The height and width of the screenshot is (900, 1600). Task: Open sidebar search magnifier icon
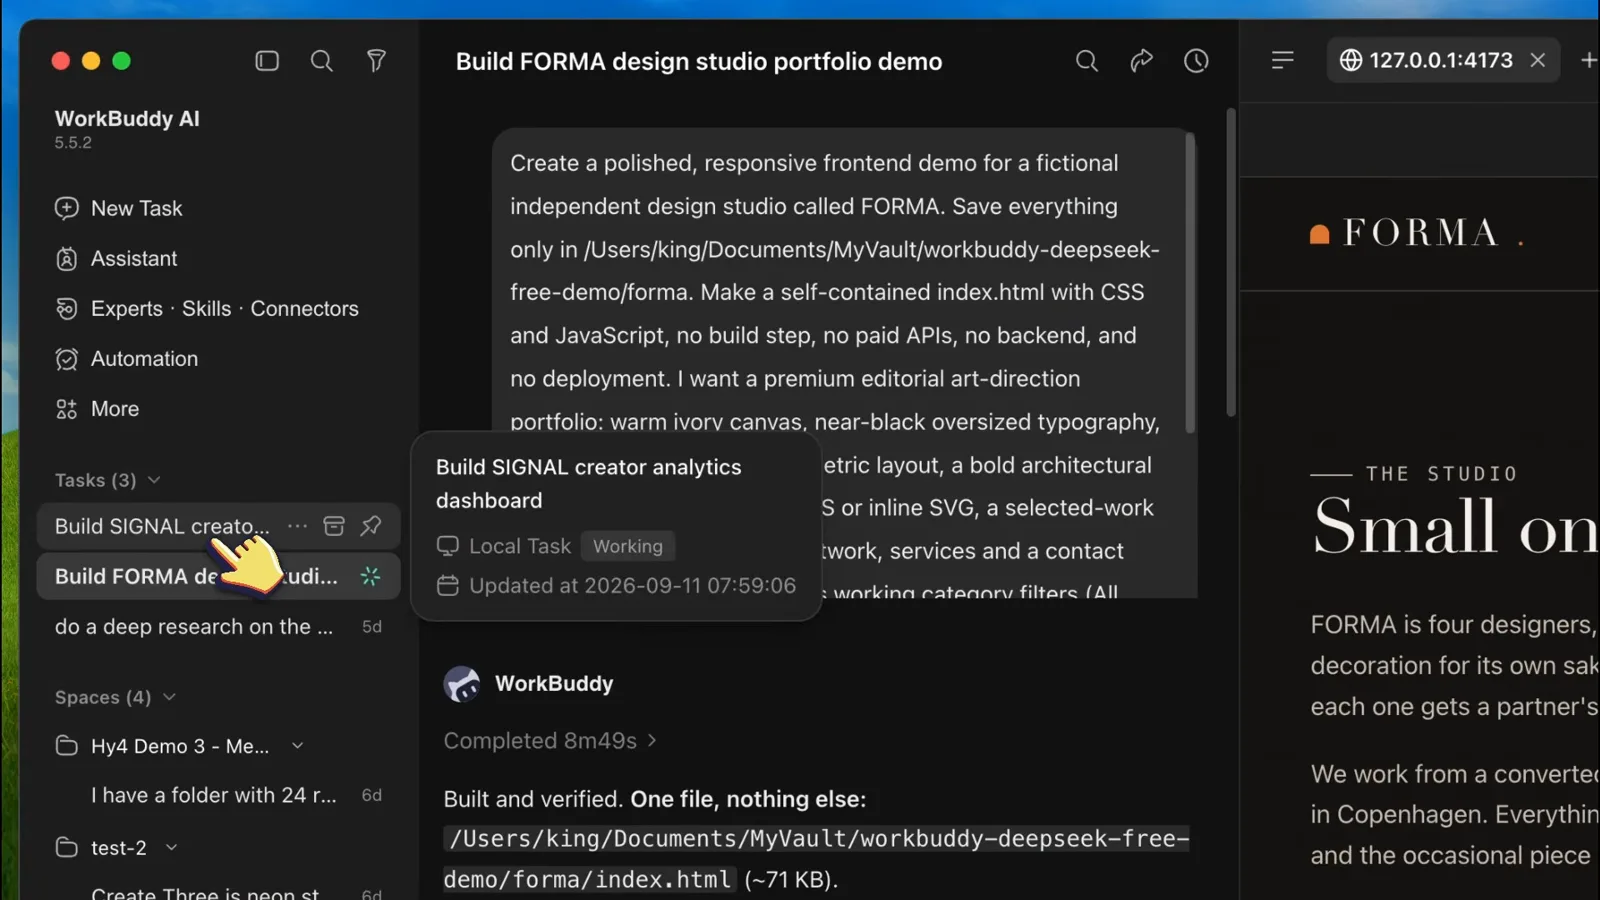pos(321,61)
